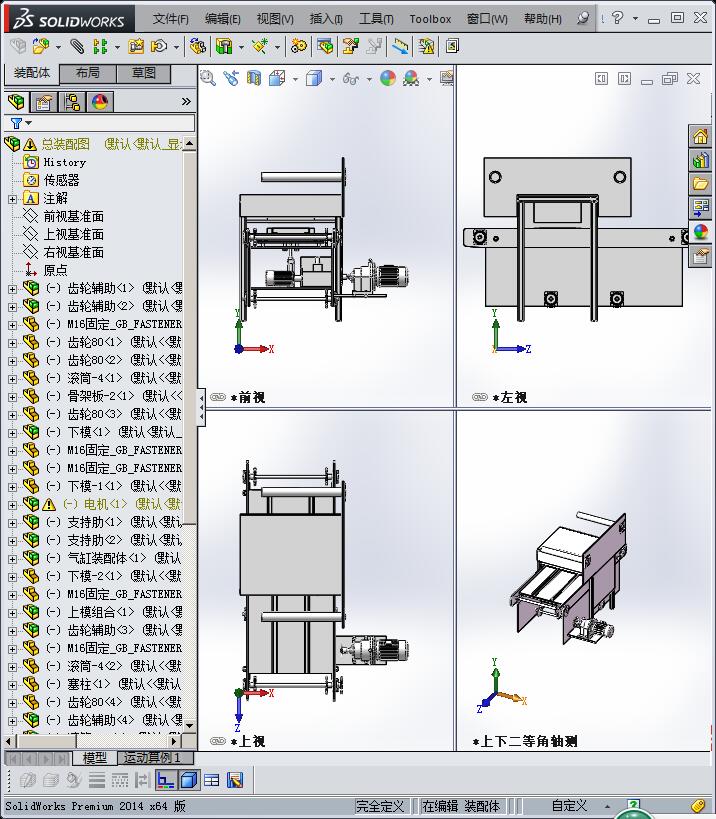Viewport: 716px width, 819px height.
Task: Toggle the 3D view cube button in bottom toolbar
Action: point(189,780)
